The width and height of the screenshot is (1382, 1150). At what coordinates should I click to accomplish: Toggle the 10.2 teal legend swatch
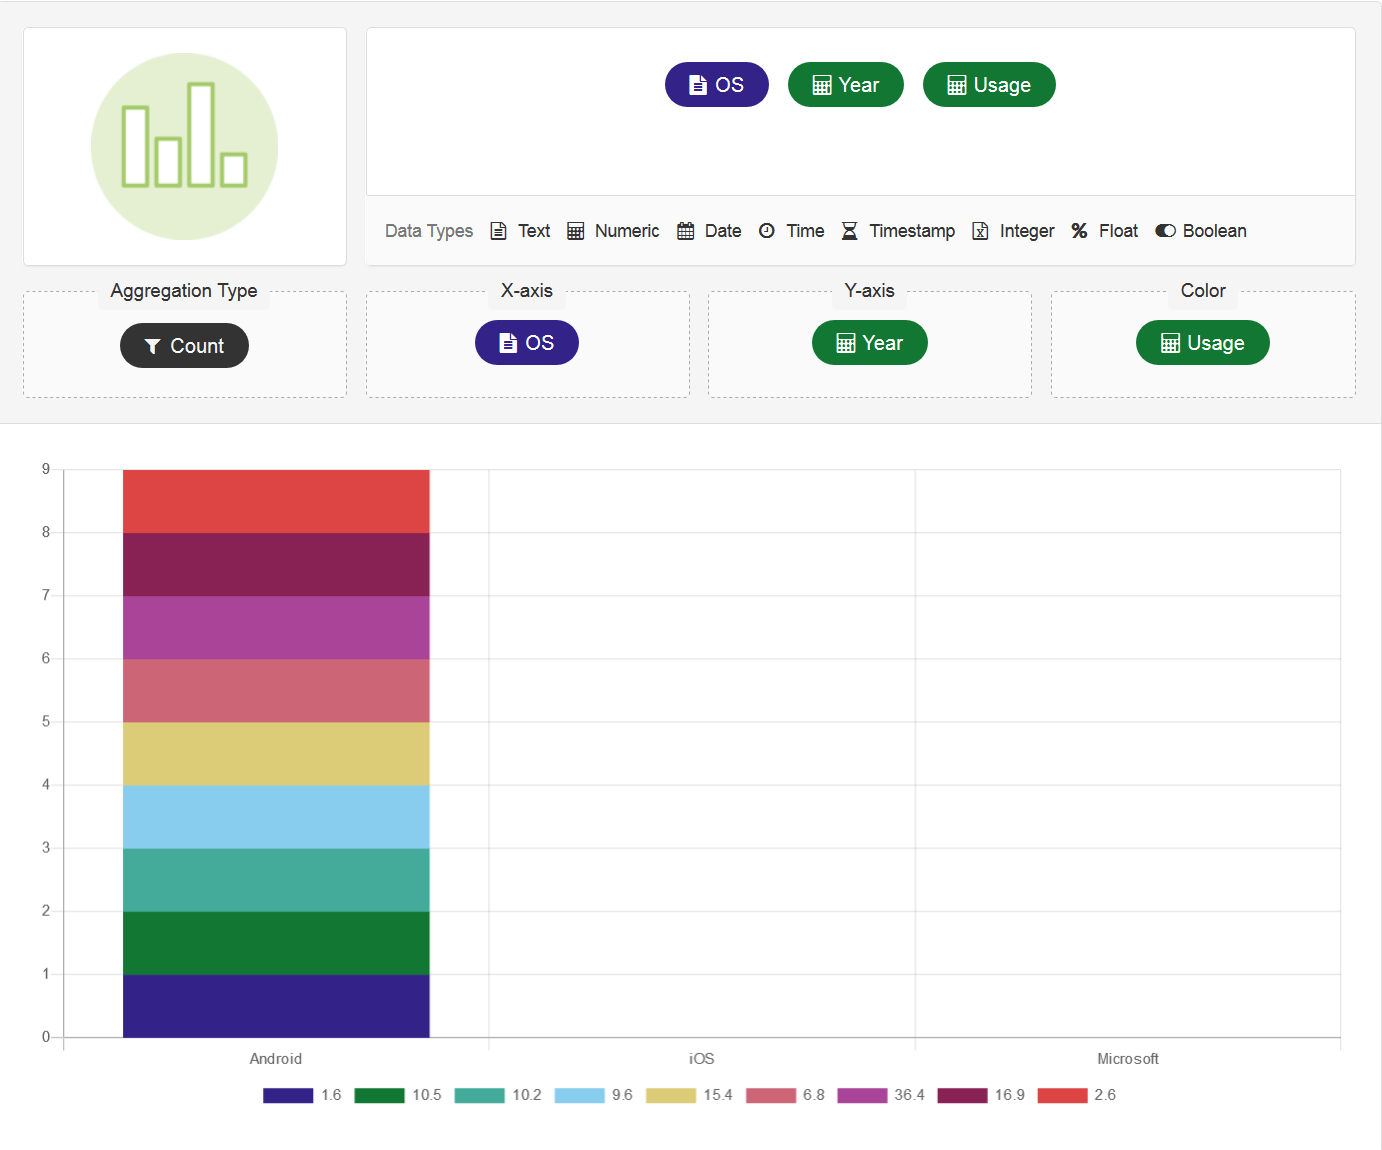pos(479,1095)
